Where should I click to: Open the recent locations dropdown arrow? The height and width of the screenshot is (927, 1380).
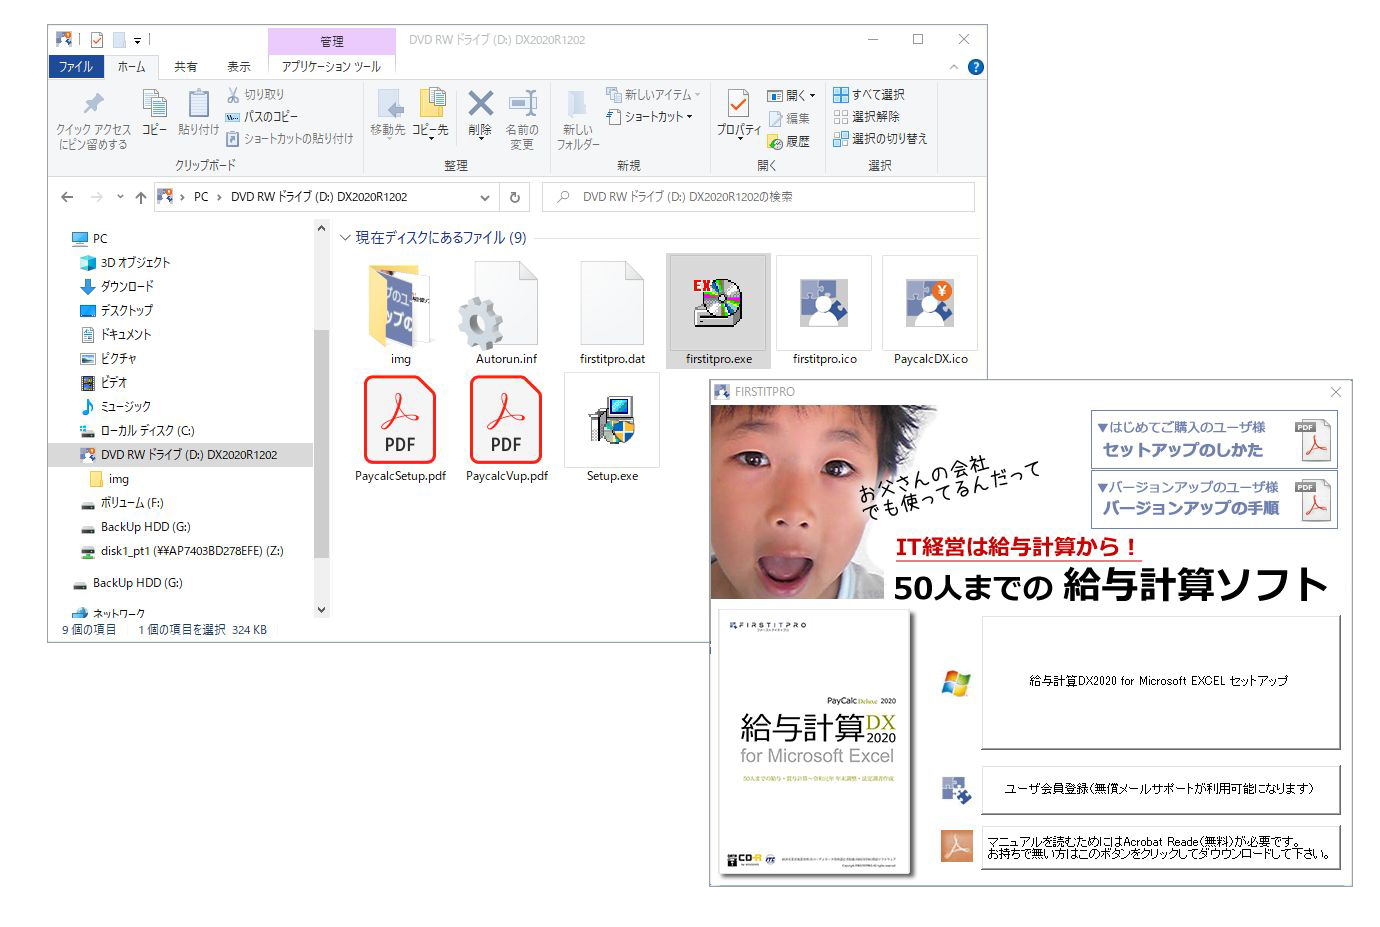click(120, 197)
